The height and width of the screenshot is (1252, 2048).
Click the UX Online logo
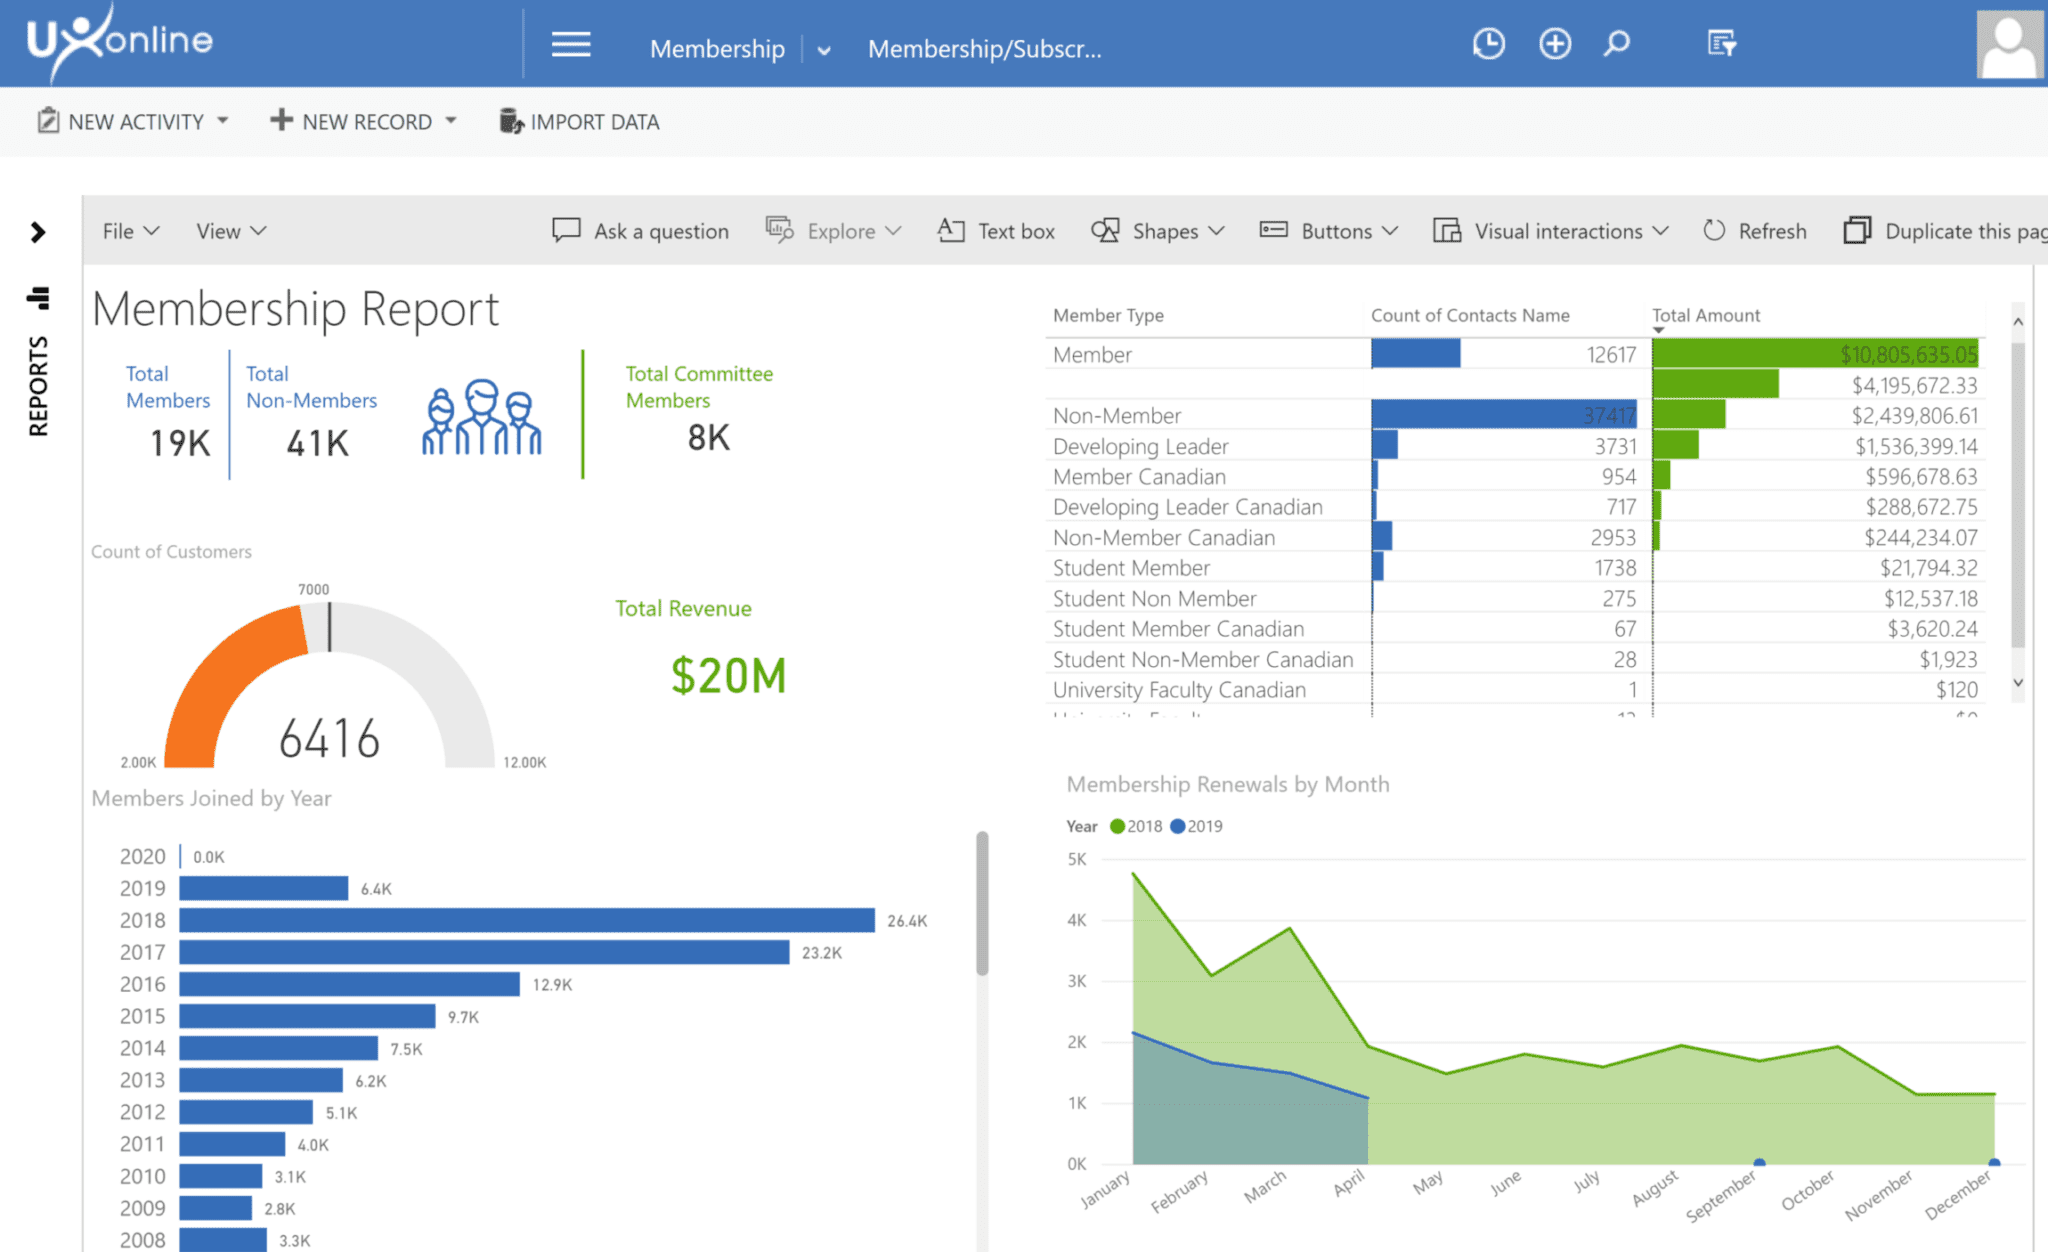point(120,42)
